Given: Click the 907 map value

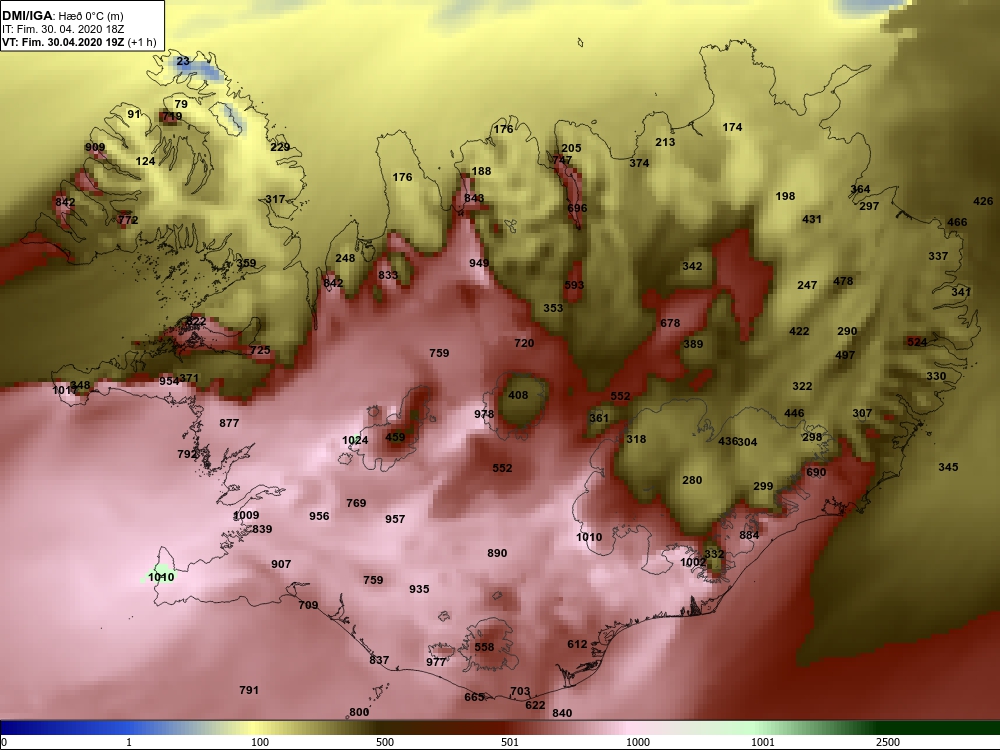Looking at the screenshot, I should coord(281,564).
